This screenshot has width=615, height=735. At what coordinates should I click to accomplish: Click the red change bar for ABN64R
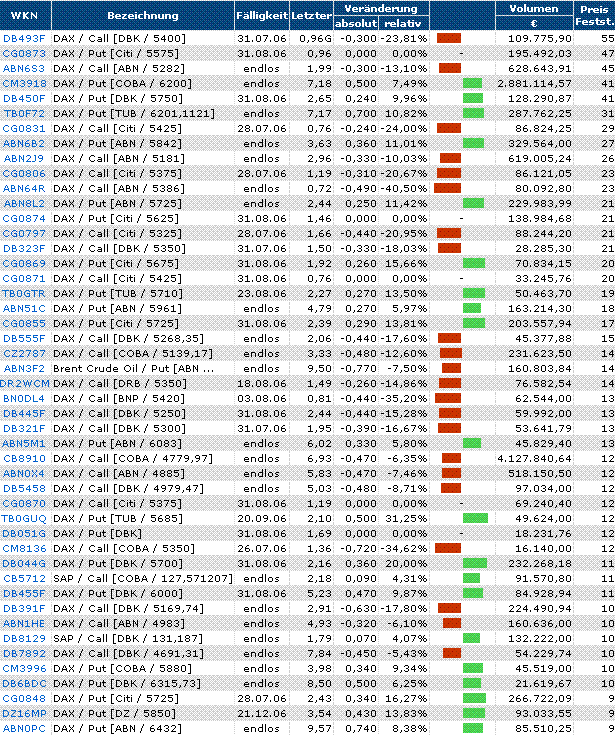(x=447, y=188)
